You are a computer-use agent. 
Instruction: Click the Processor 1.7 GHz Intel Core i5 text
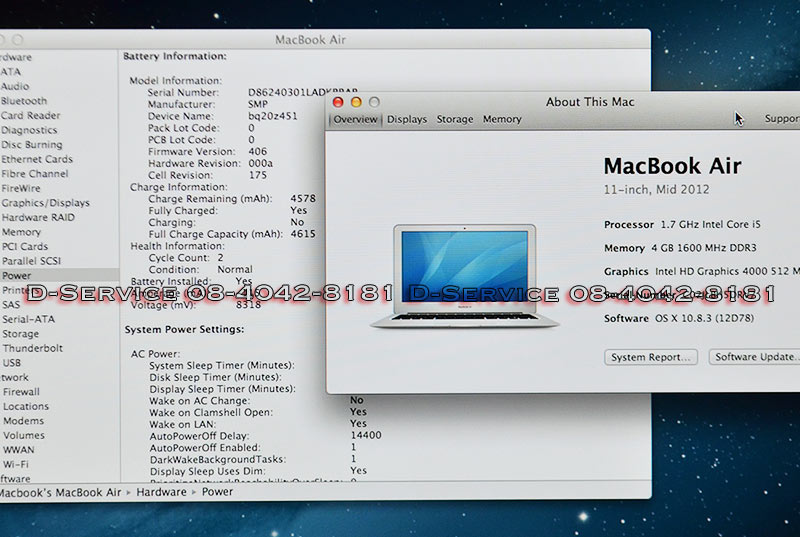point(682,224)
